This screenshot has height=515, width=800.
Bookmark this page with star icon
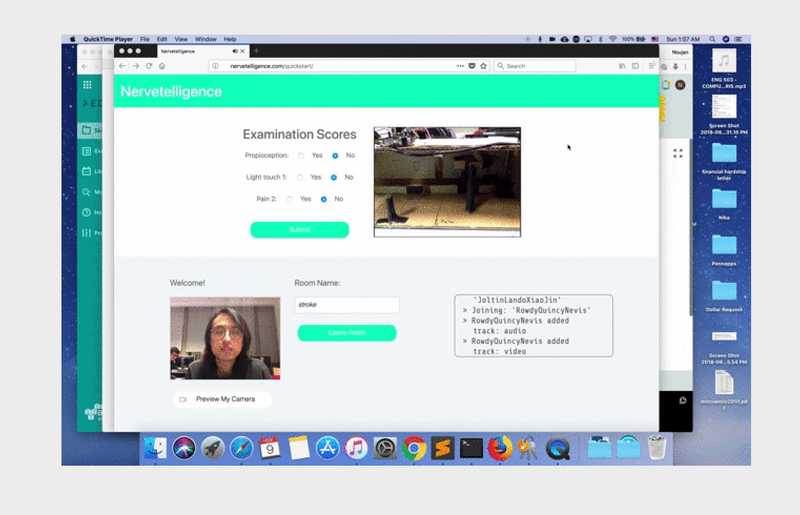(484, 66)
